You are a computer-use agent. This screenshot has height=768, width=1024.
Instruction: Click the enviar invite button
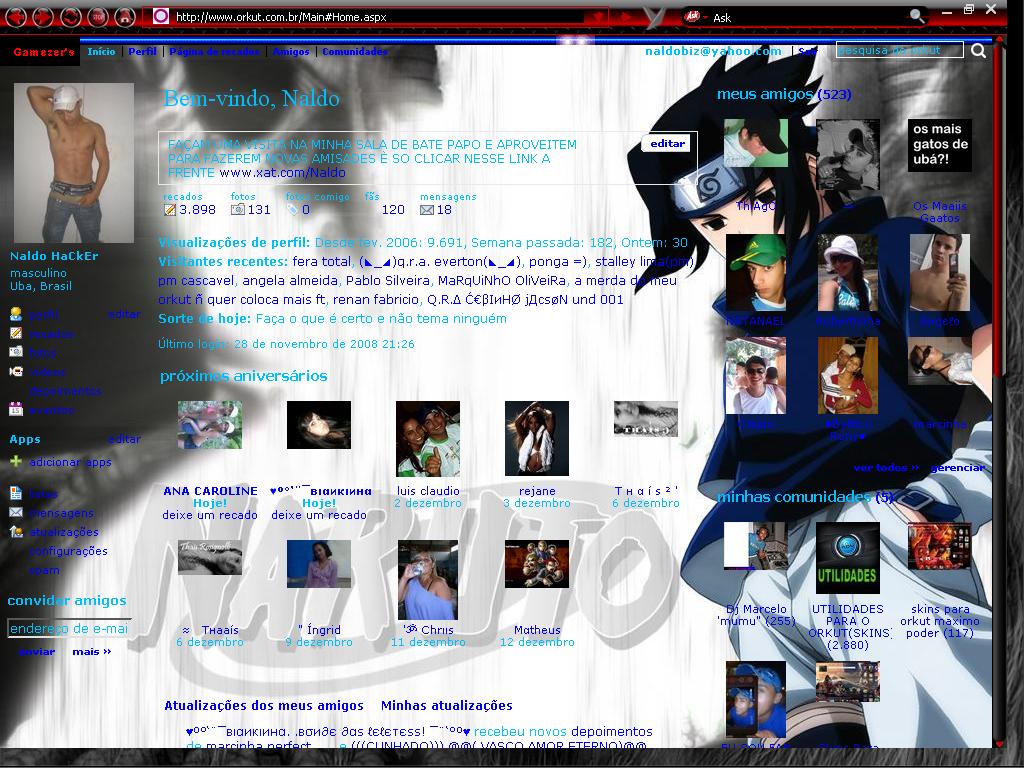point(37,652)
